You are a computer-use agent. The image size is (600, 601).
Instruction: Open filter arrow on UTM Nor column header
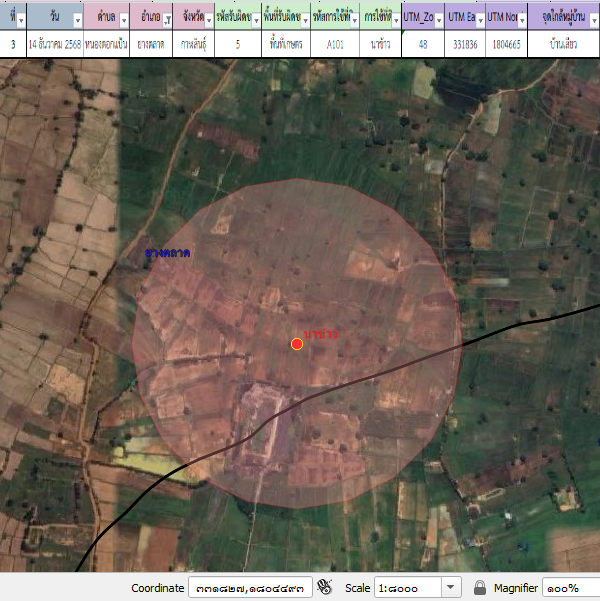(x=522, y=21)
